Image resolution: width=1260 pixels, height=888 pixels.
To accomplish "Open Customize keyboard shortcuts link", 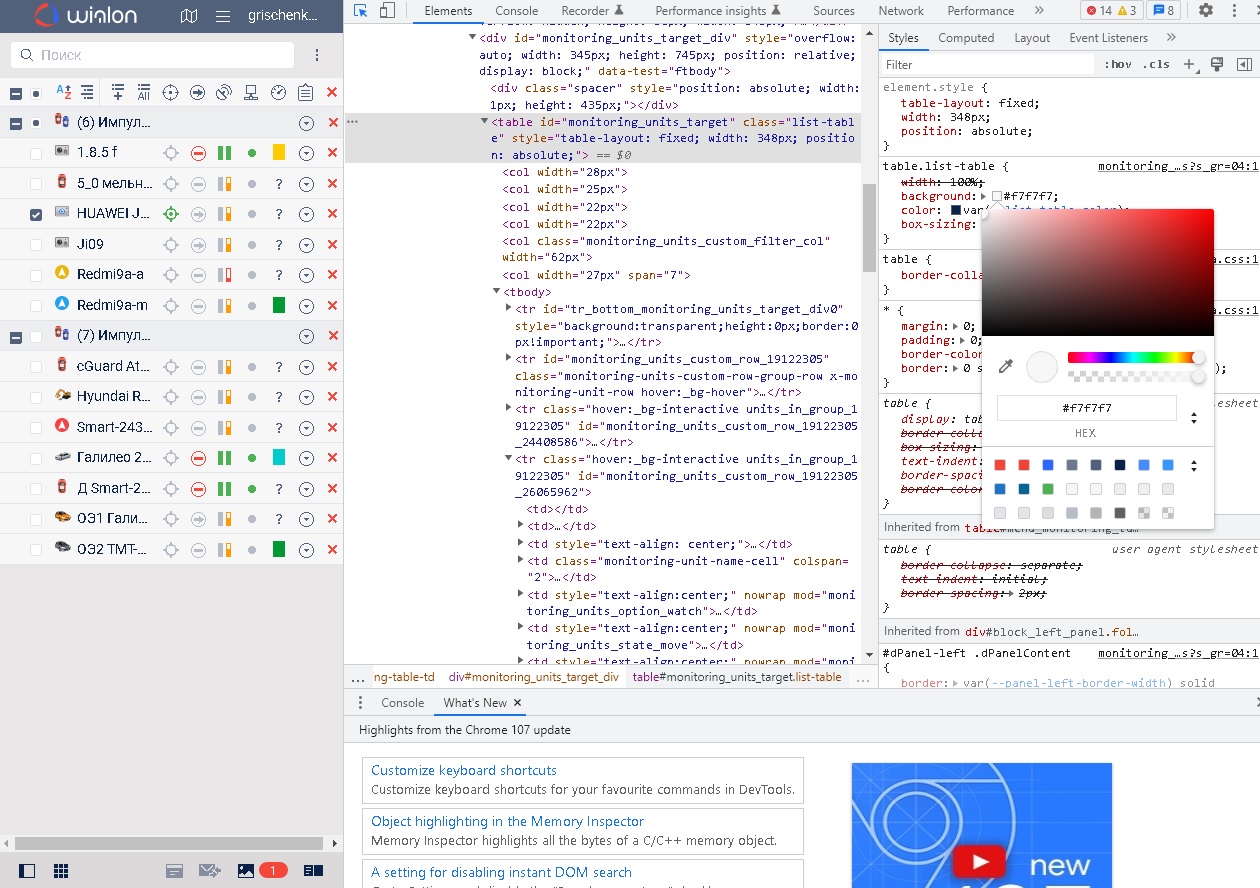I will tap(463, 770).
